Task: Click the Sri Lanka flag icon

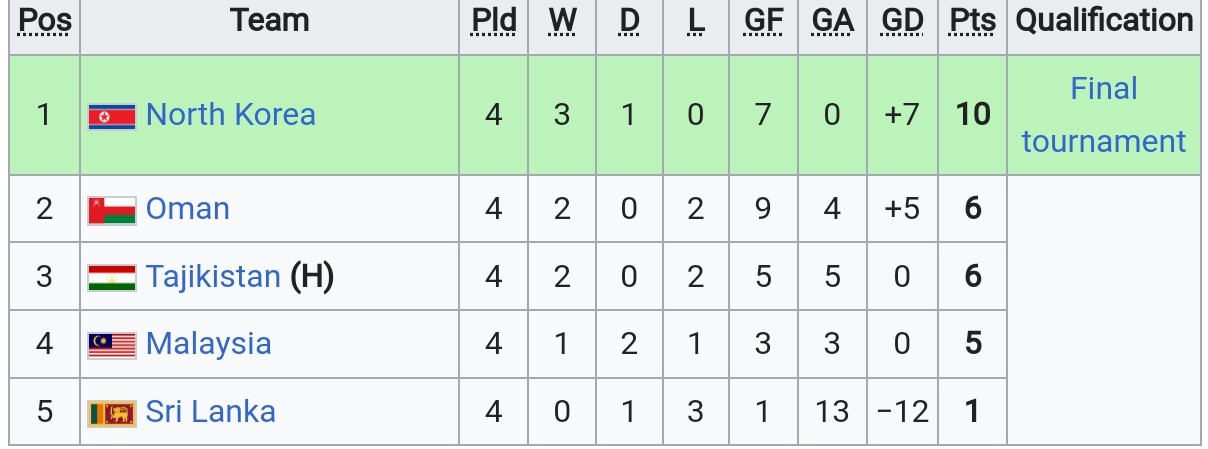Action: [x=112, y=413]
